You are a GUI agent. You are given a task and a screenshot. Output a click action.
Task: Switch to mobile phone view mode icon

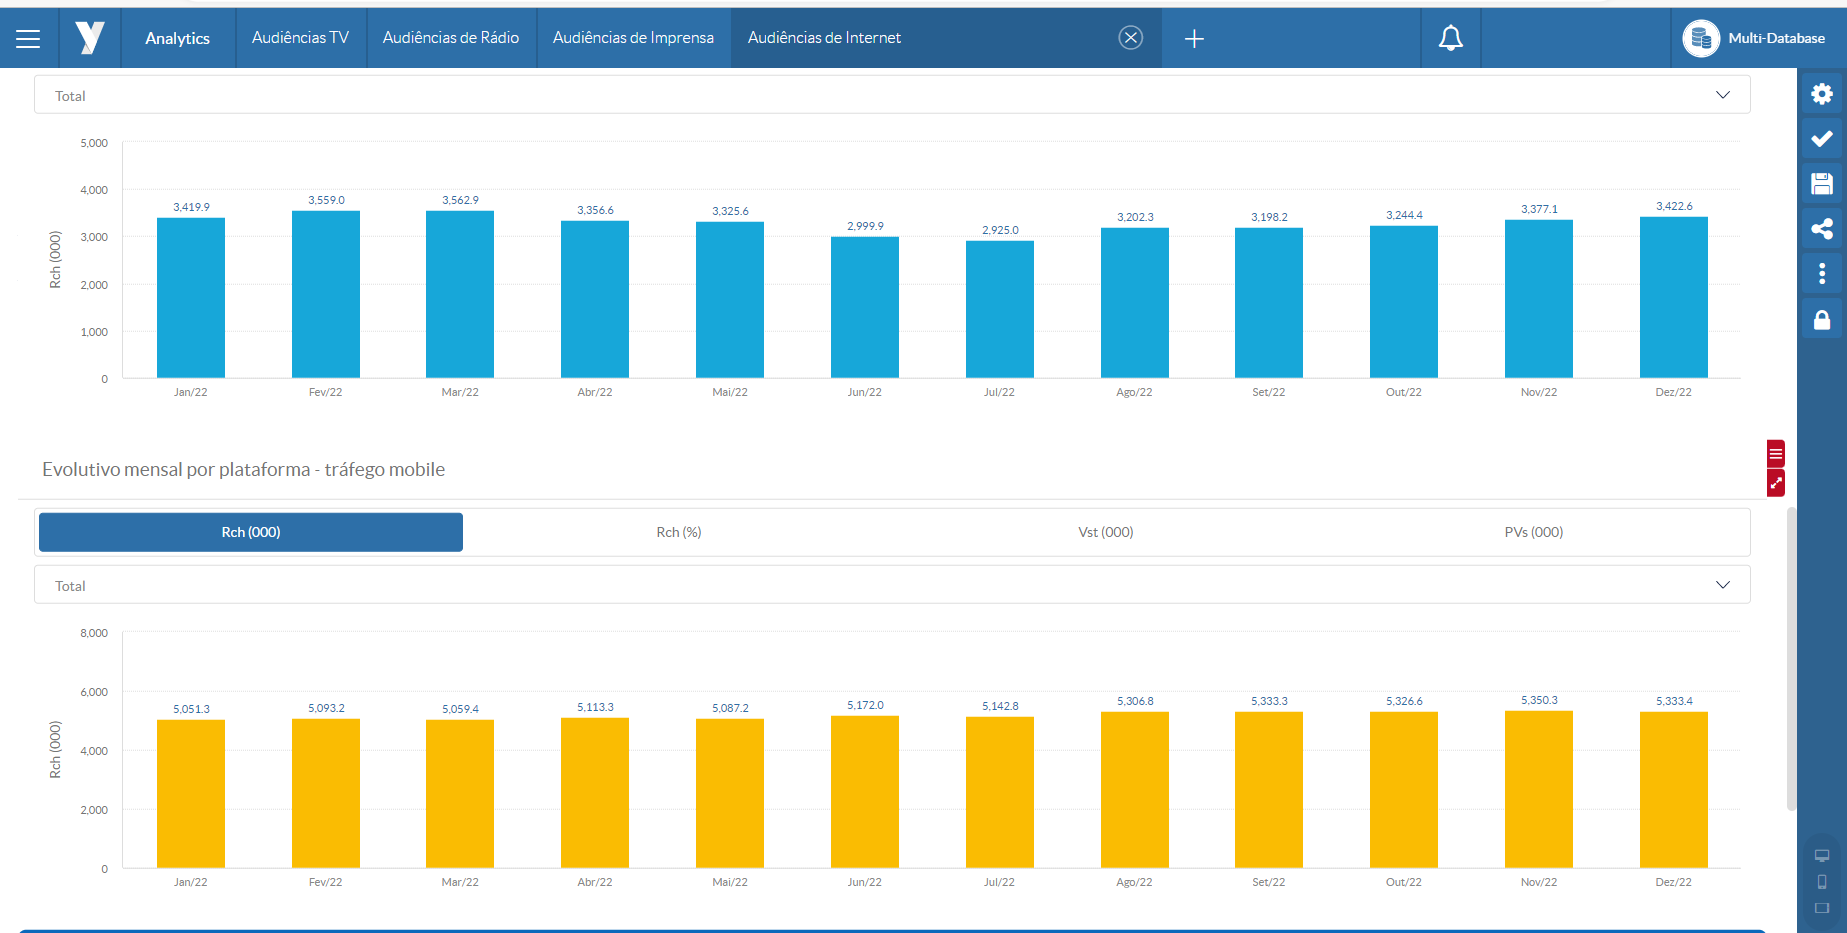click(1822, 882)
